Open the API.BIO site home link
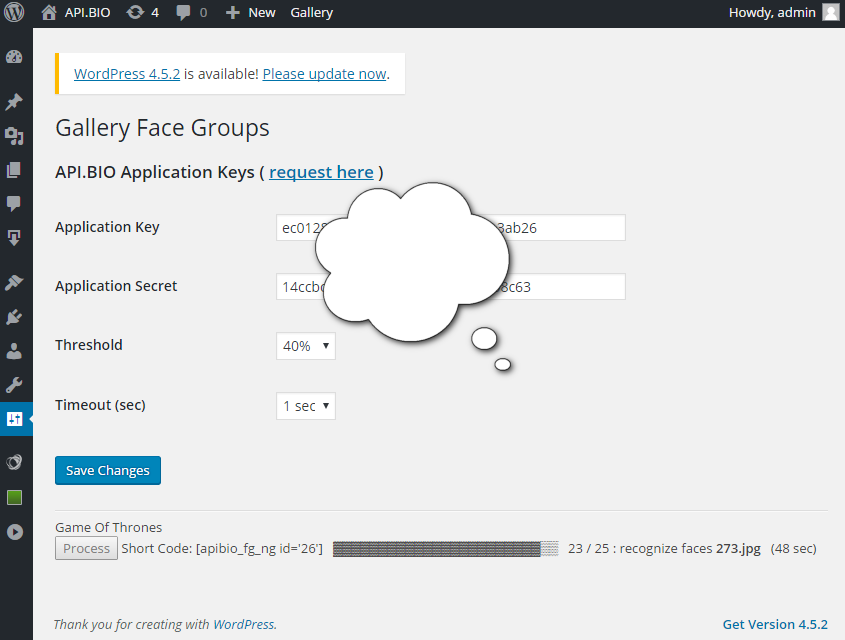The width and height of the screenshot is (845, 640). click(x=76, y=12)
